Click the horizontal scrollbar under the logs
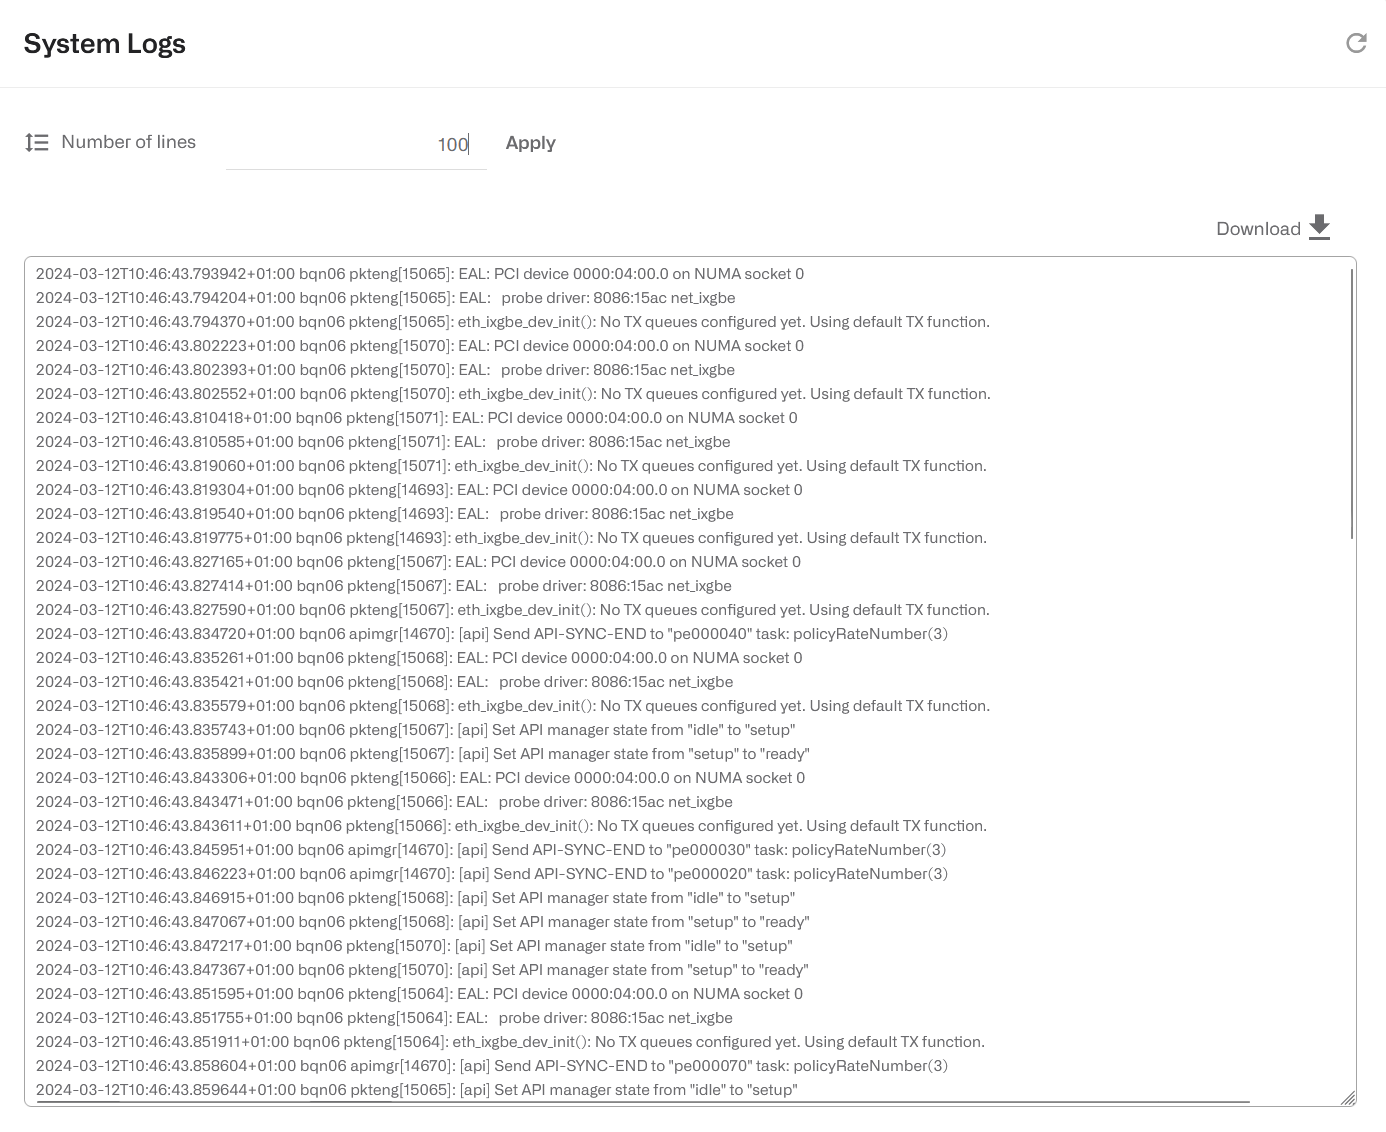The width and height of the screenshot is (1386, 1132). pyautogui.click(x=642, y=1101)
